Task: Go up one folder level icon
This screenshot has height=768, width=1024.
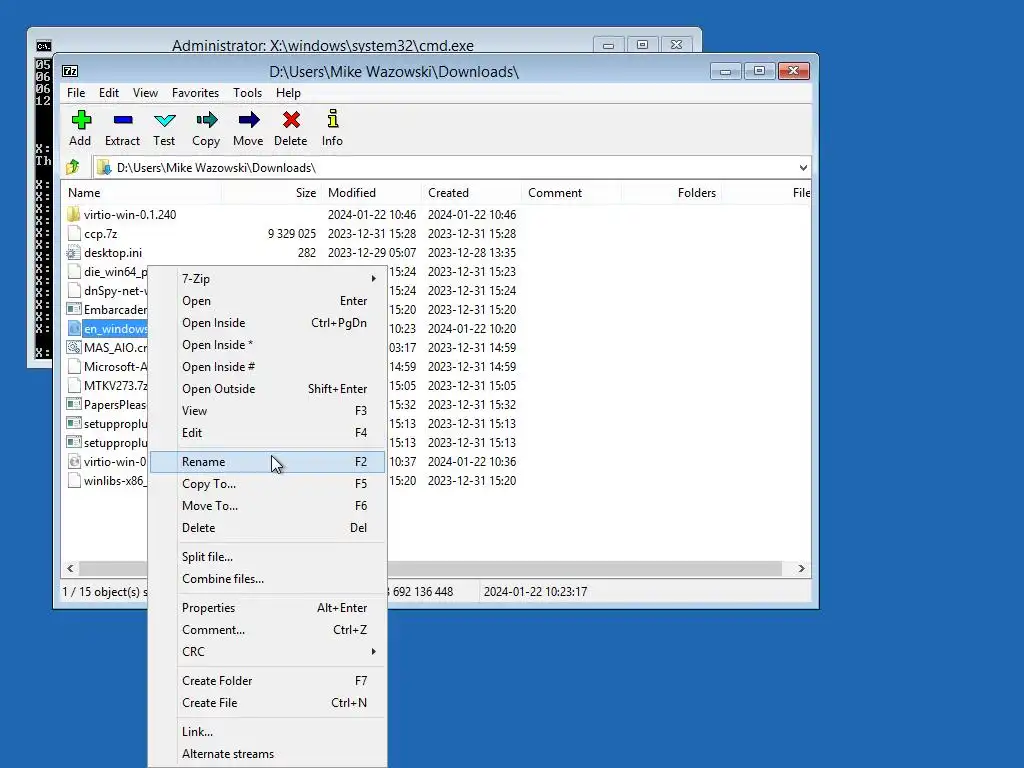Action: click(x=73, y=168)
